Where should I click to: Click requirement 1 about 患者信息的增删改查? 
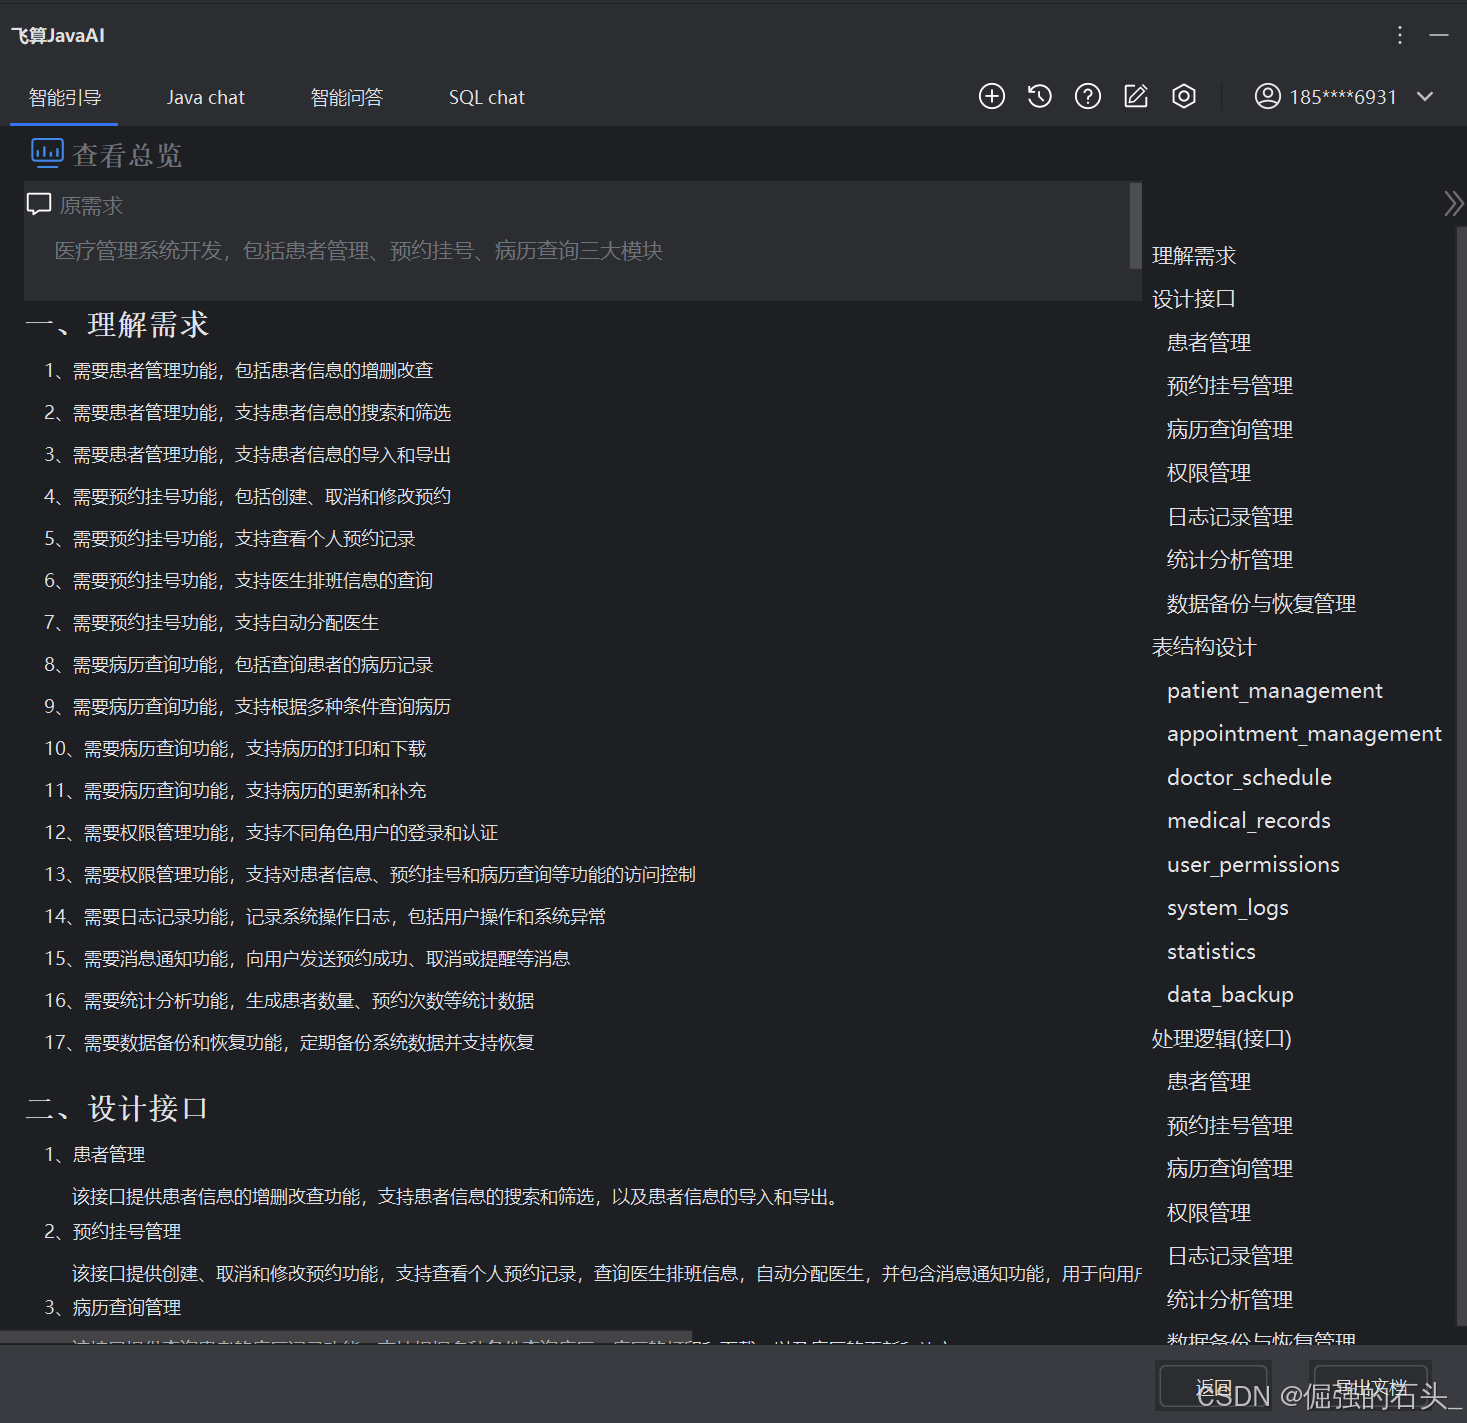(239, 371)
